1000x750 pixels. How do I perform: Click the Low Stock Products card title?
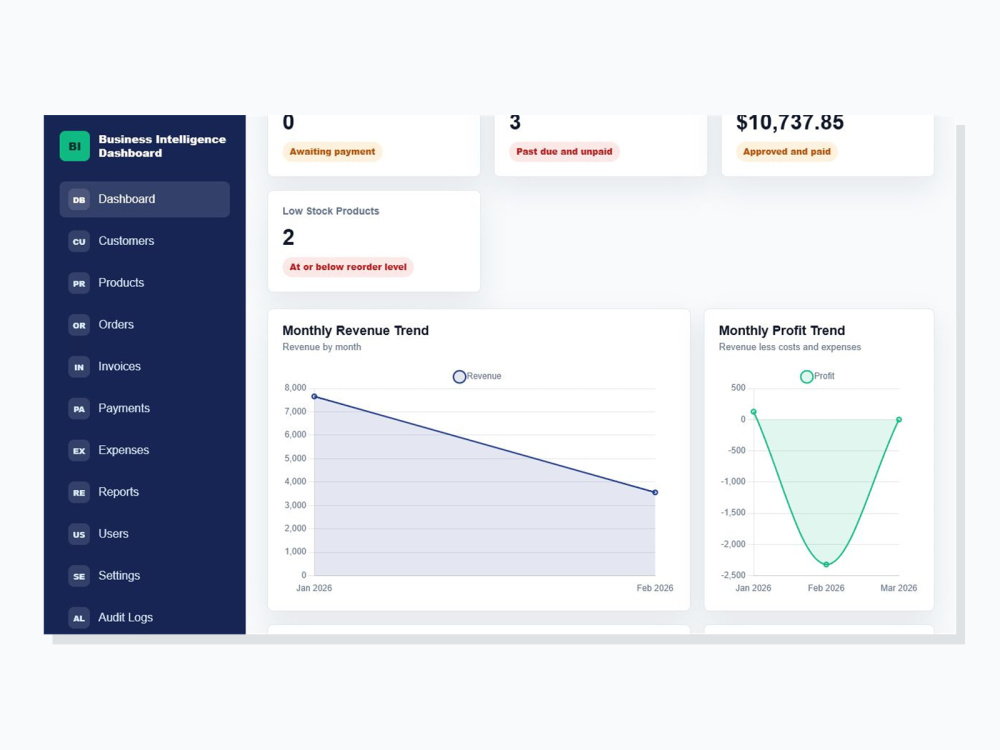[330, 211]
